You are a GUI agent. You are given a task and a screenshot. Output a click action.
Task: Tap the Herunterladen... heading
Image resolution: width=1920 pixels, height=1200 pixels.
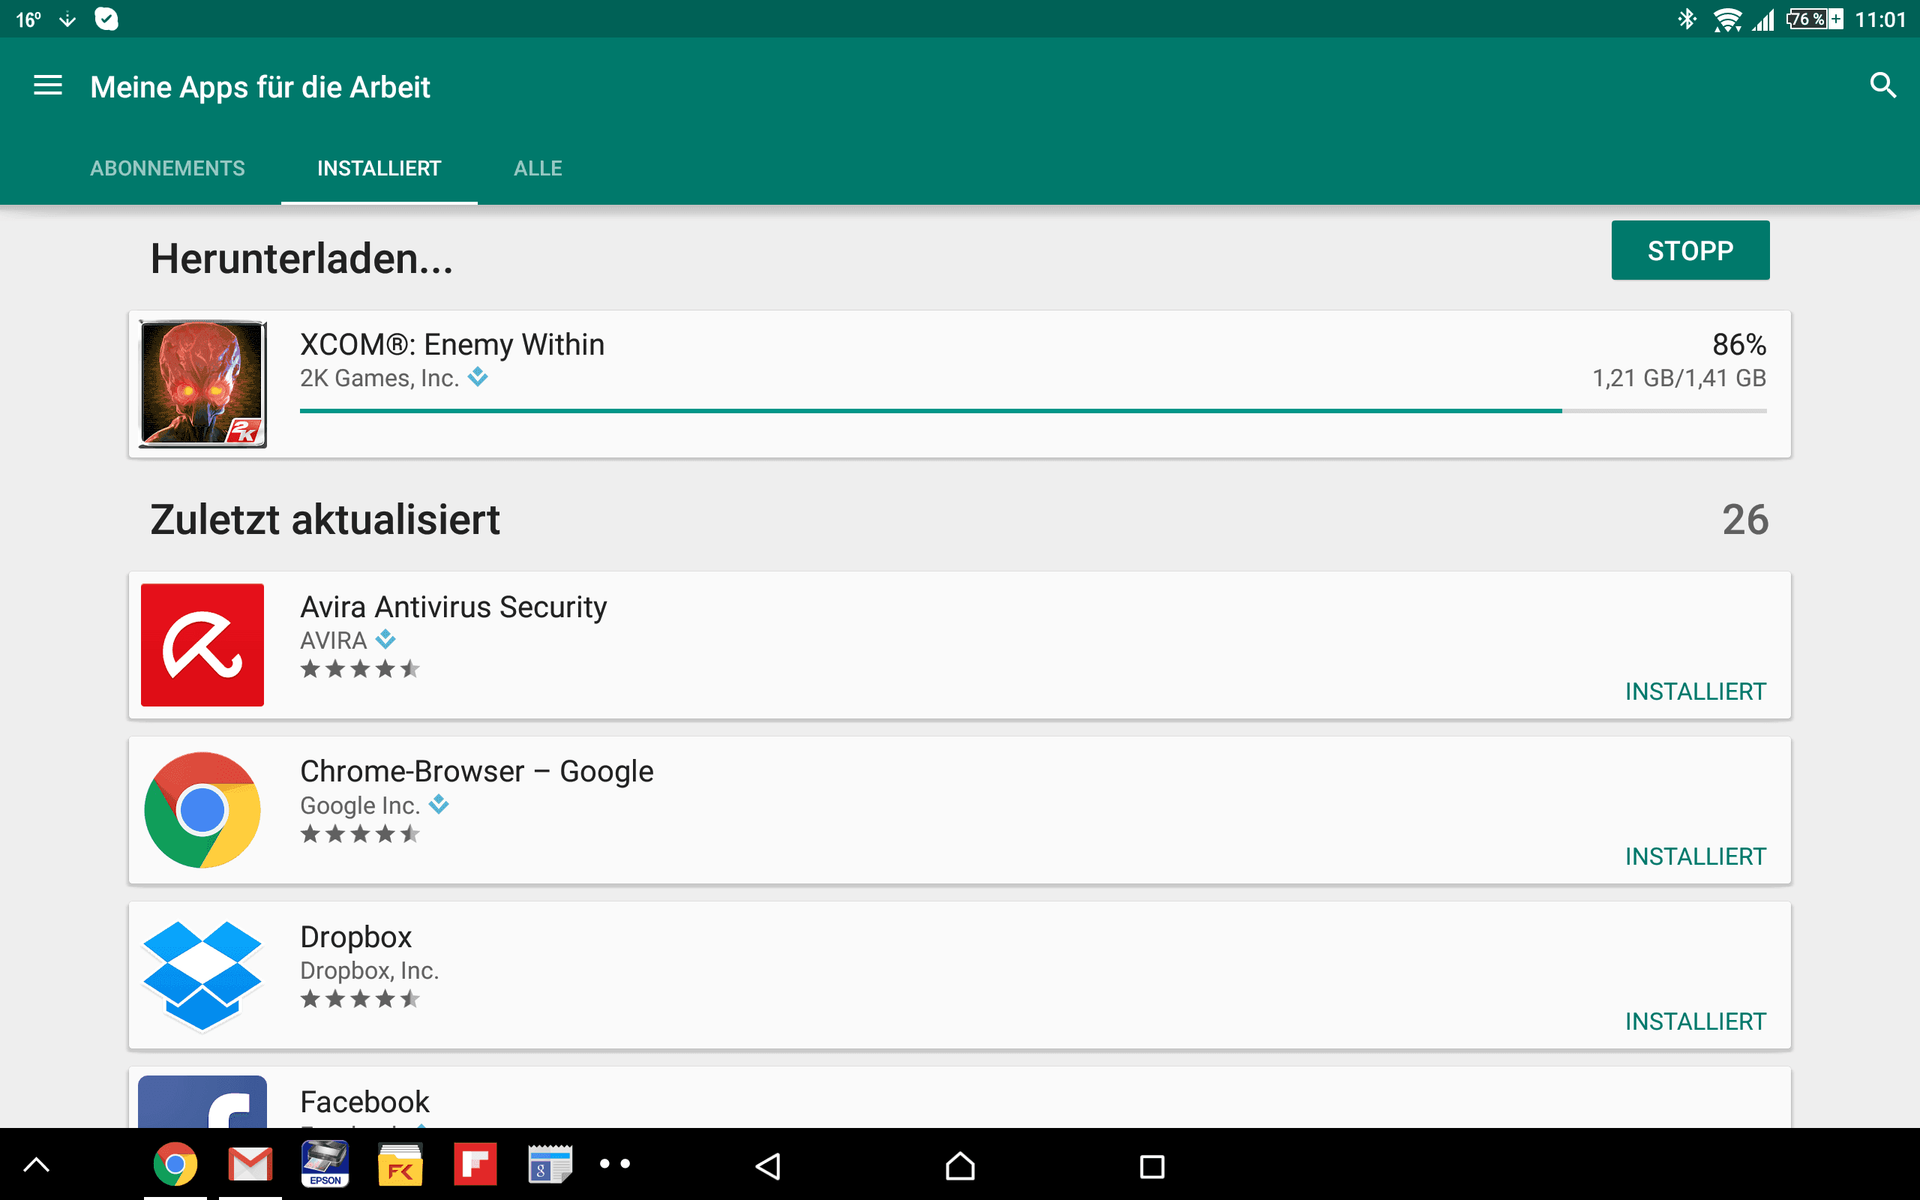coord(302,259)
